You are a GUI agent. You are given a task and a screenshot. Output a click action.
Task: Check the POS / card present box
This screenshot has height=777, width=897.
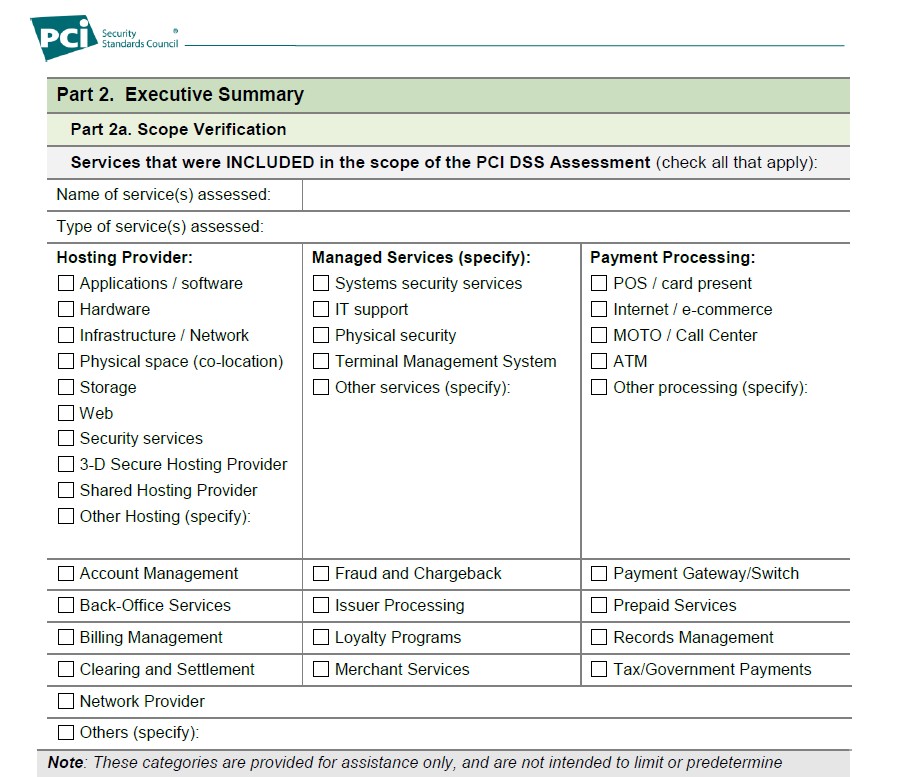click(599, 283)
